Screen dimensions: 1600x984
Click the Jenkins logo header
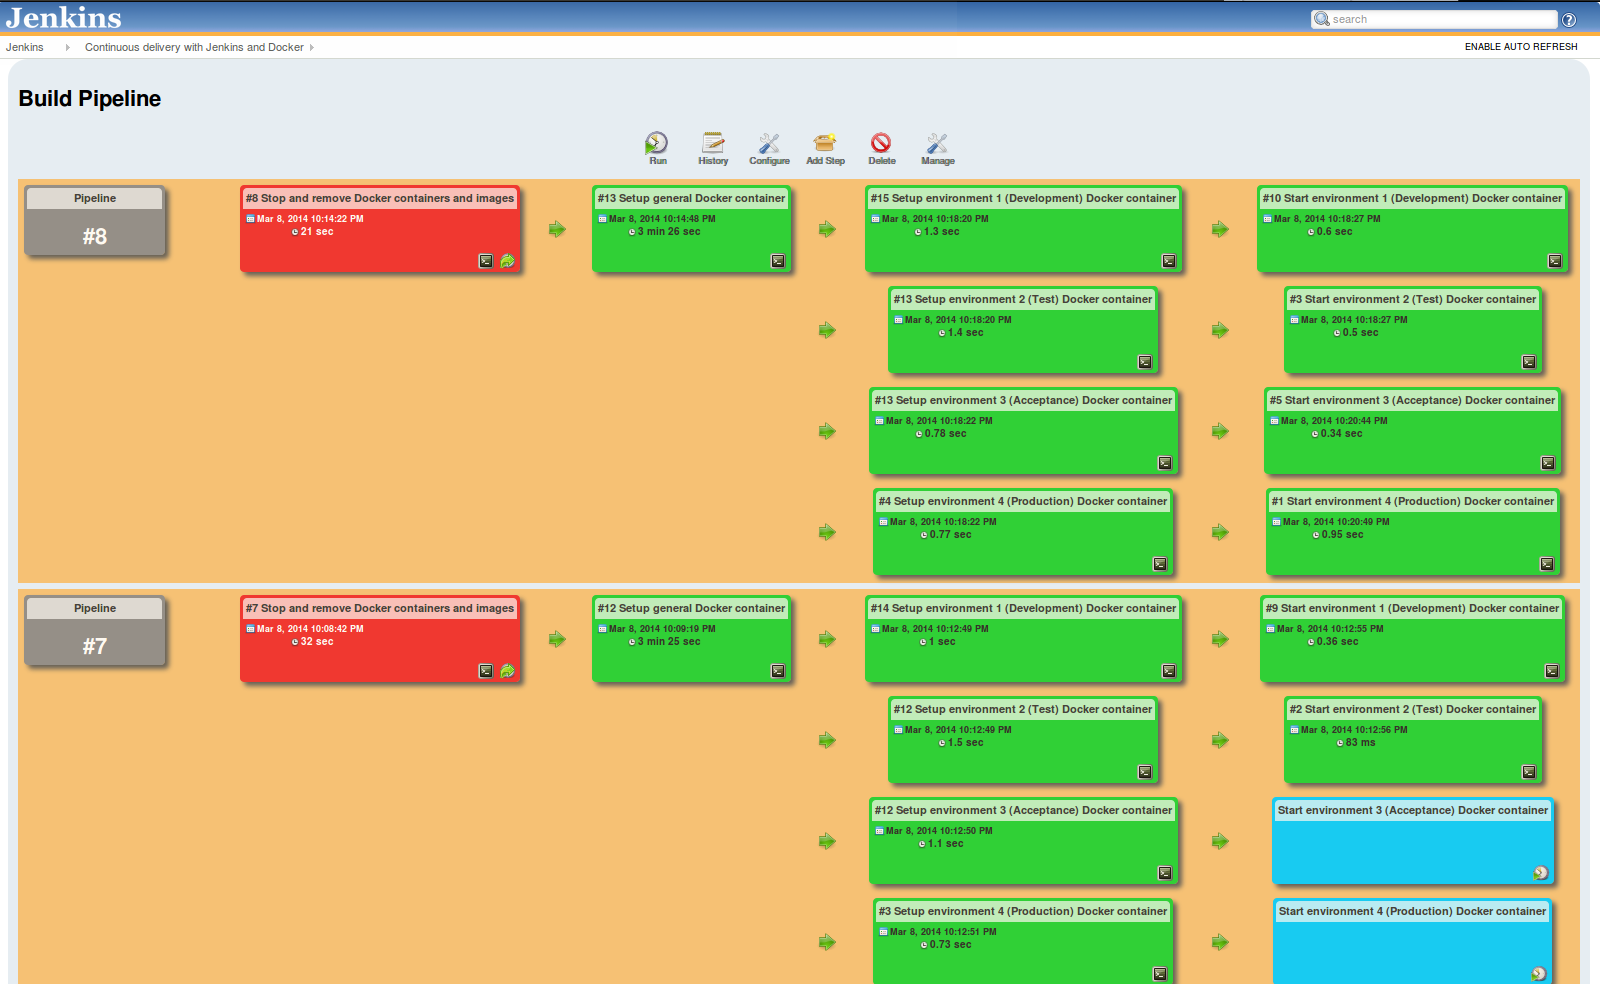(64, 18)
